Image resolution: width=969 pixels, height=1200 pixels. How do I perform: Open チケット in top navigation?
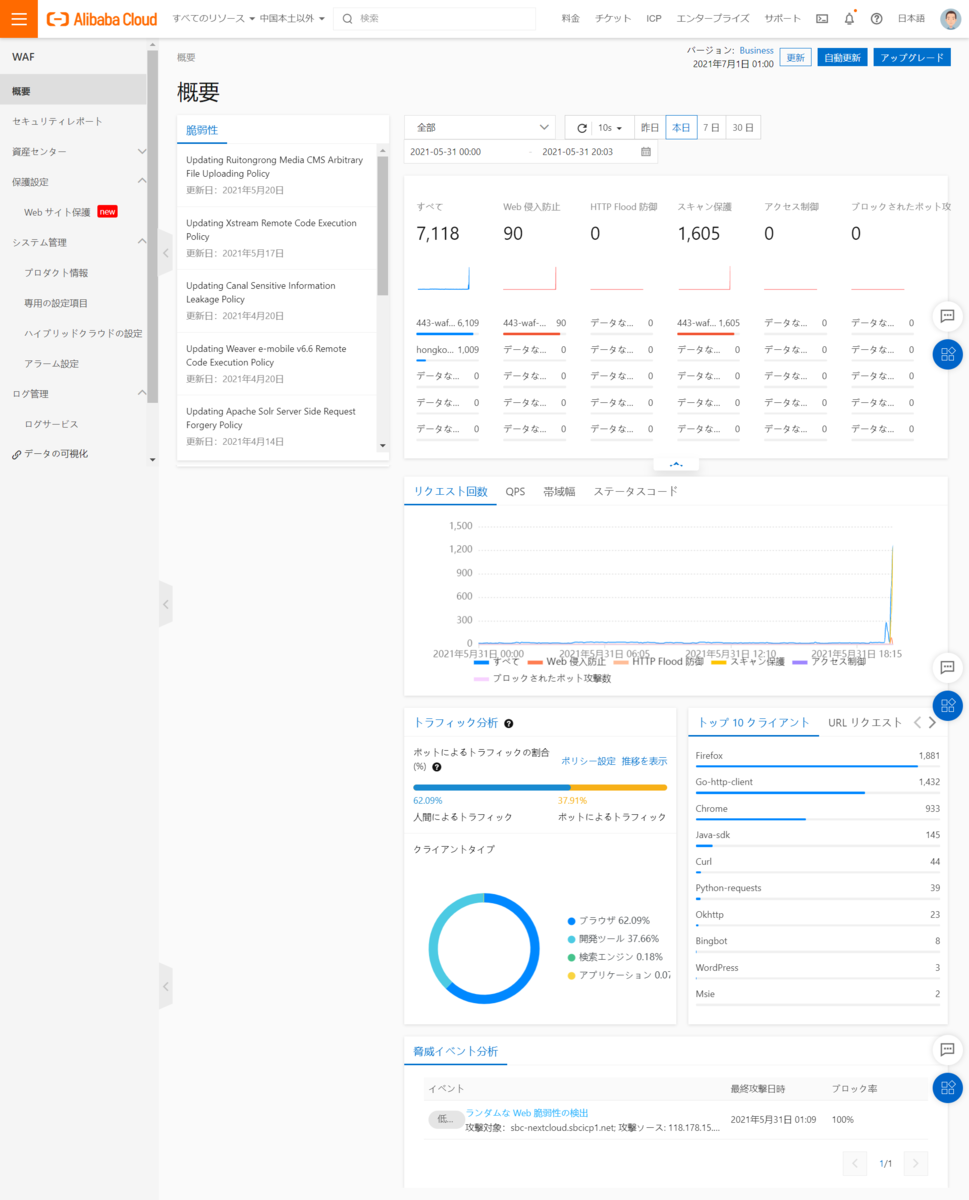613,19
